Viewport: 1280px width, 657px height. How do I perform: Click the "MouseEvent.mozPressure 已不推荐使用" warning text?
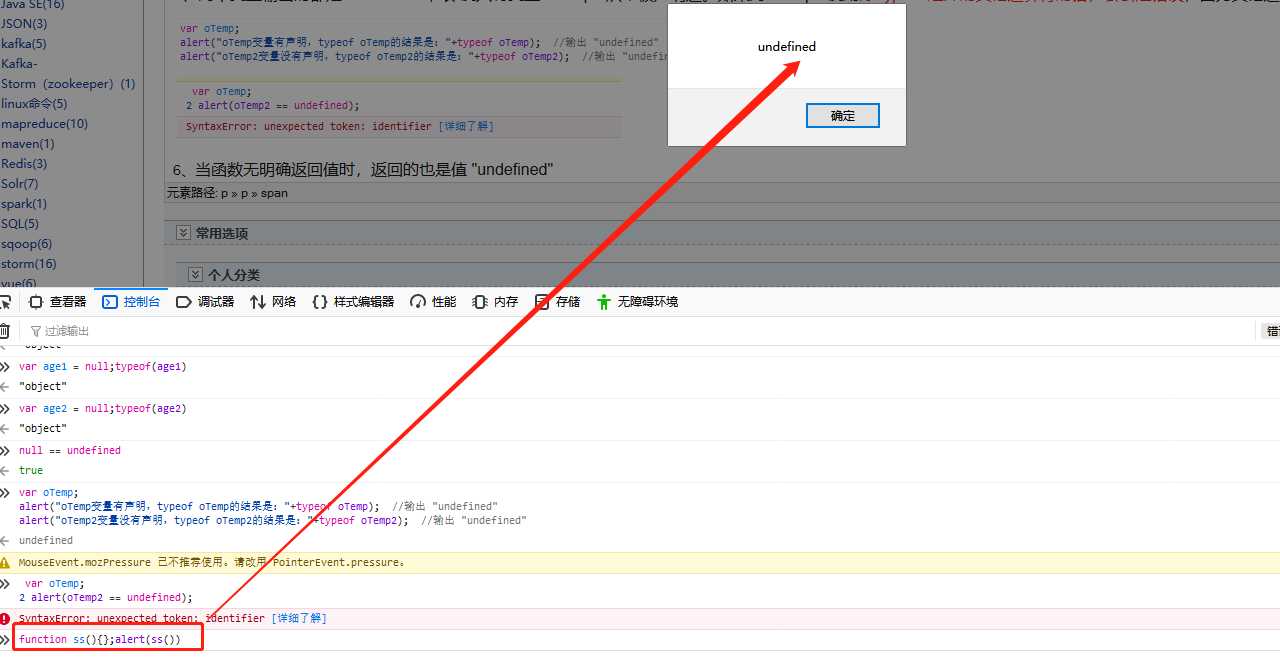click(x=213, y=563)
